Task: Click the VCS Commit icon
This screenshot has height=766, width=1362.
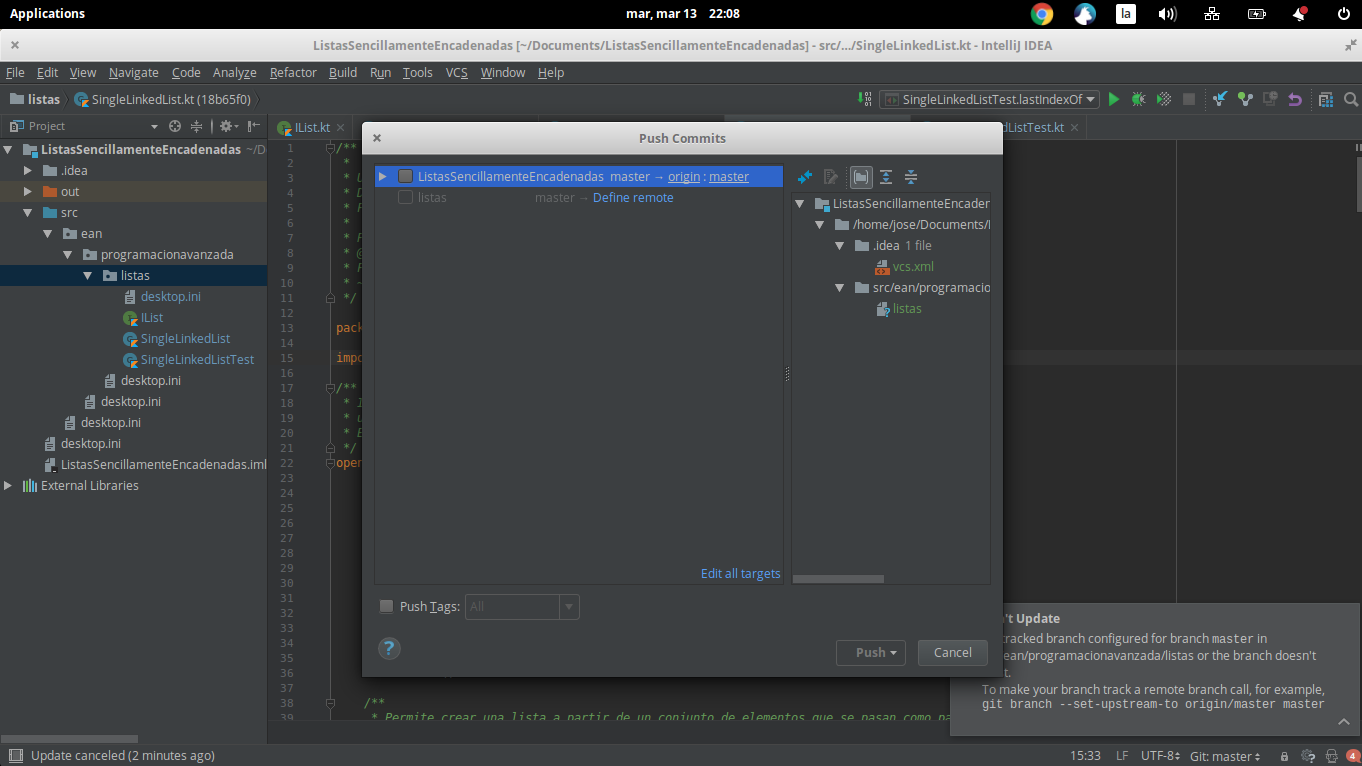Action: tap(1245, 99)
